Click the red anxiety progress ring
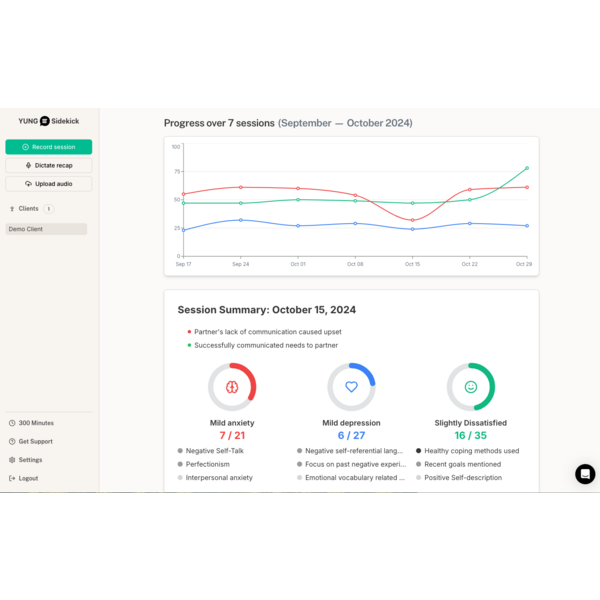Screen dimensions: 600x600 pyautogui.click(x=232, y=387)
